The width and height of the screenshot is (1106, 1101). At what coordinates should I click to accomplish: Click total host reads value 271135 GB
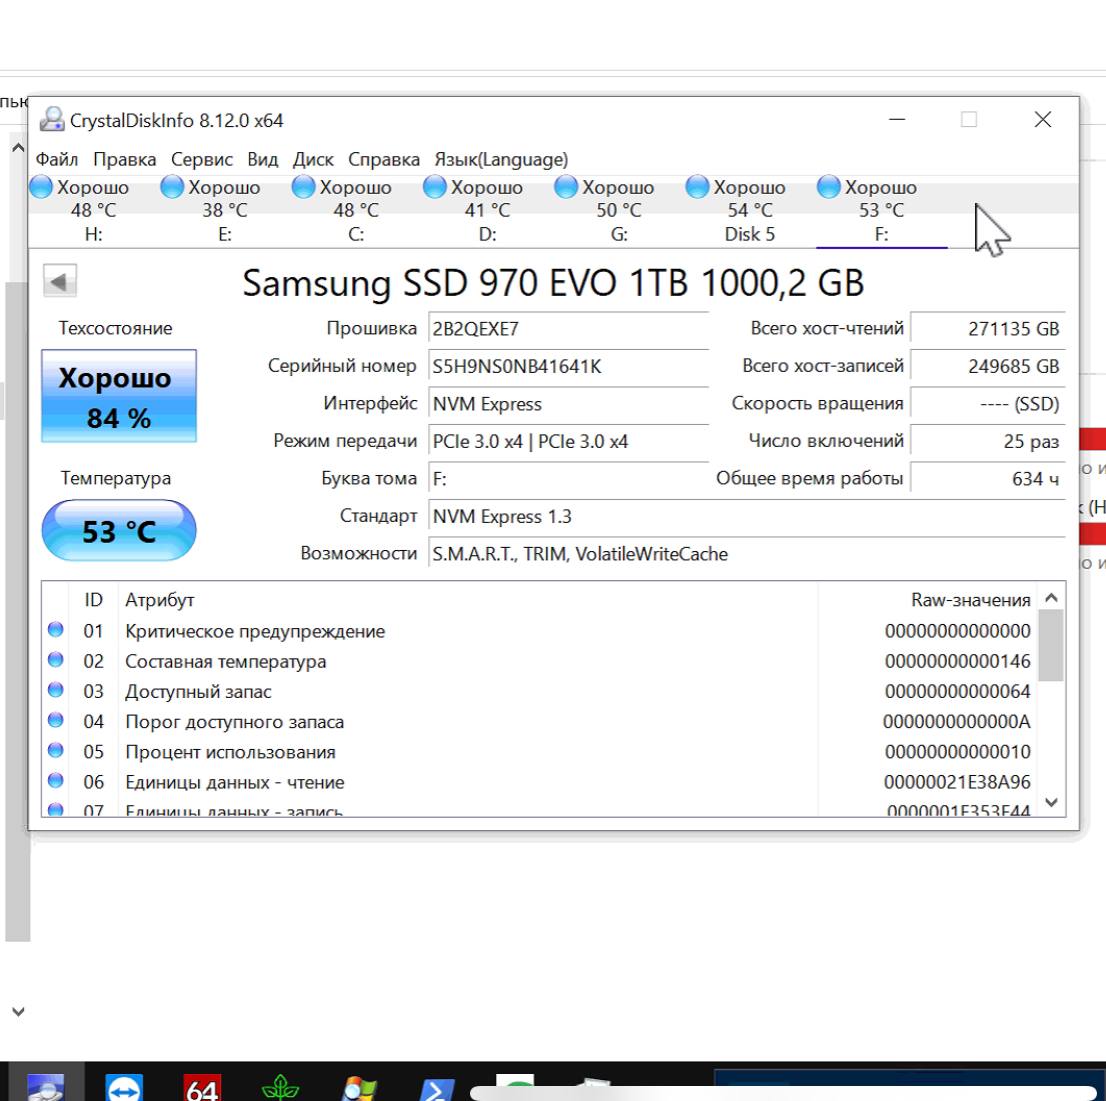[x=988, y=329]
